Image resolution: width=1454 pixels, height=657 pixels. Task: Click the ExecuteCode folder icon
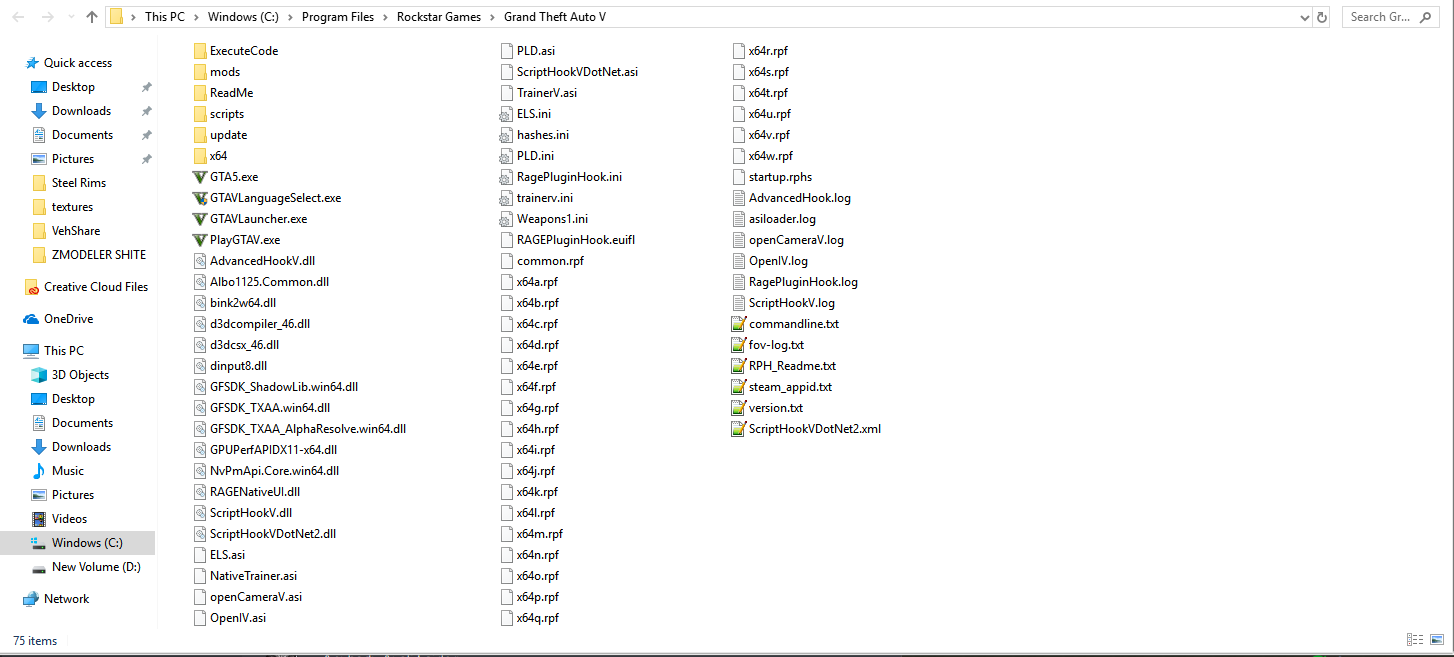(200, 51)
